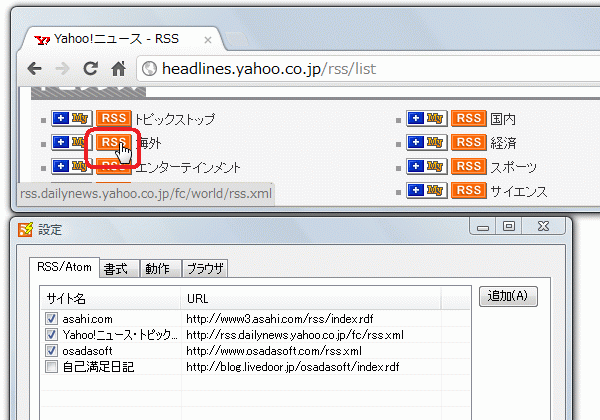Image resolution: width=600 pixels, height=420 pixels.
Task: Uncheck the asahi.com feed checkbox
Action: [51, 319]
